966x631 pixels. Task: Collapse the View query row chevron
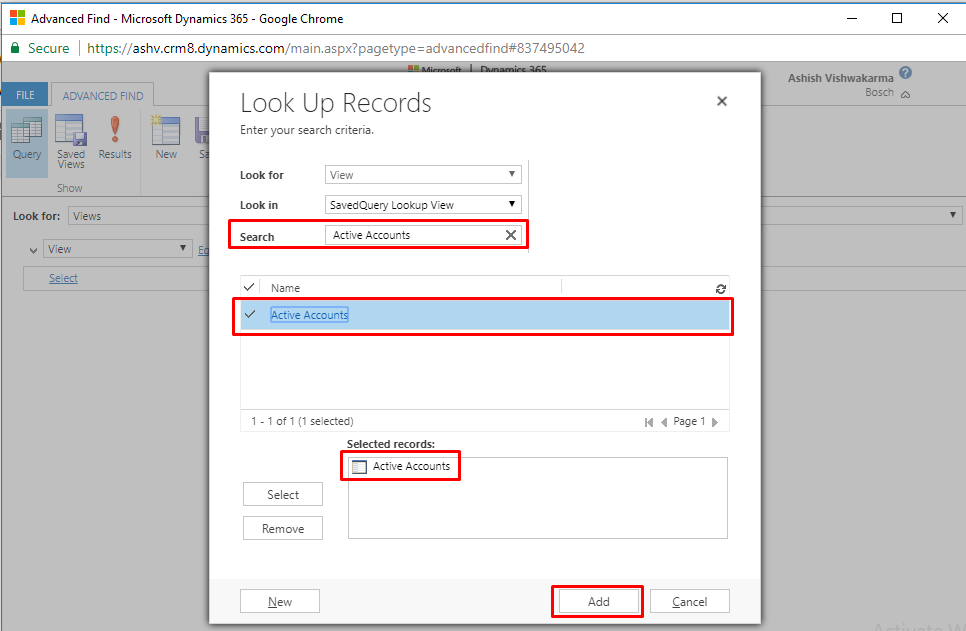point(33,250)
